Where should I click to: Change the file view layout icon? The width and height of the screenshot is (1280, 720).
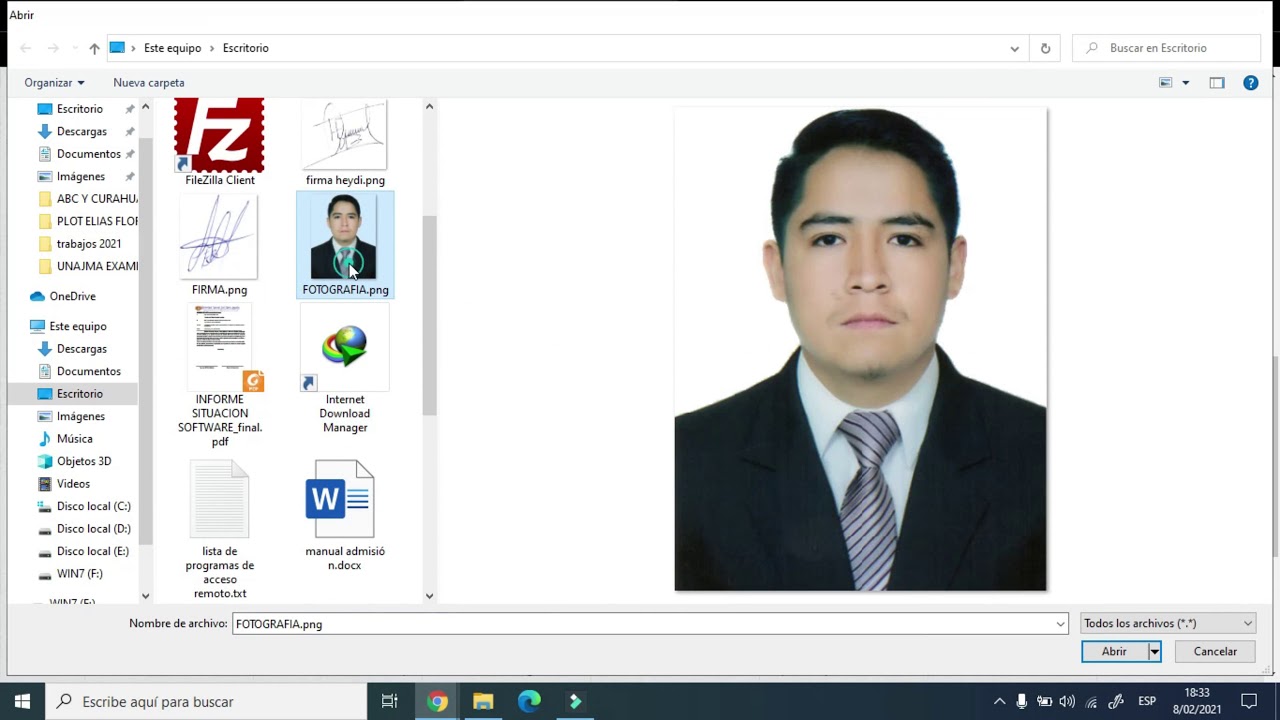[1165, 83]
